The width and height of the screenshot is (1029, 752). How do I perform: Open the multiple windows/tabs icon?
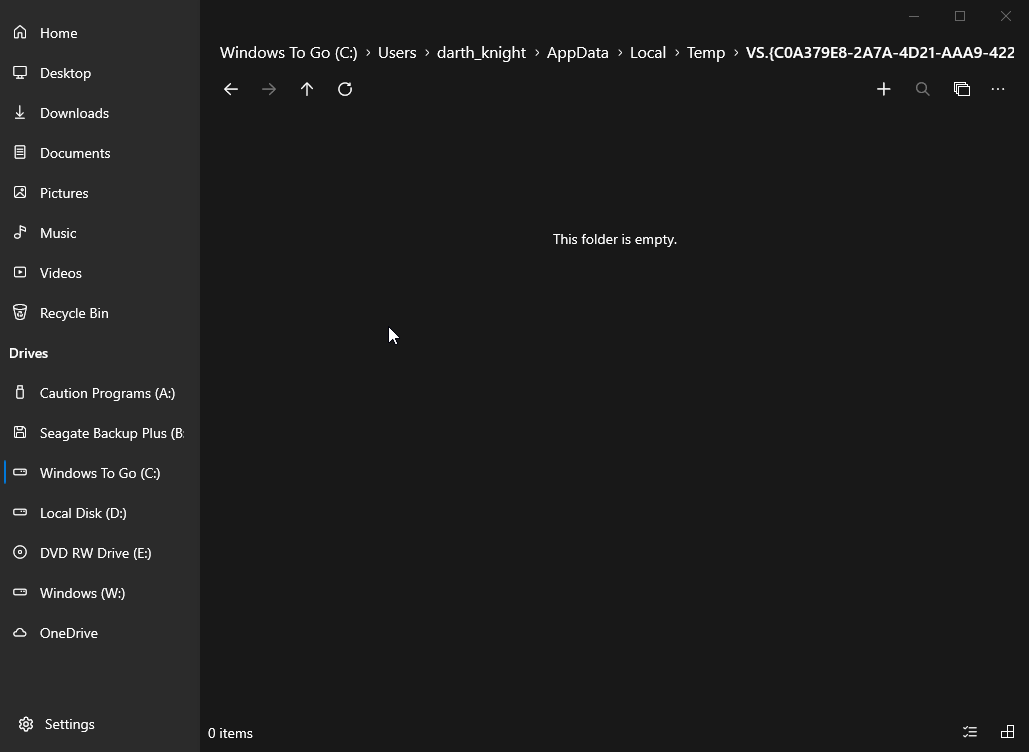coord(961,89)
